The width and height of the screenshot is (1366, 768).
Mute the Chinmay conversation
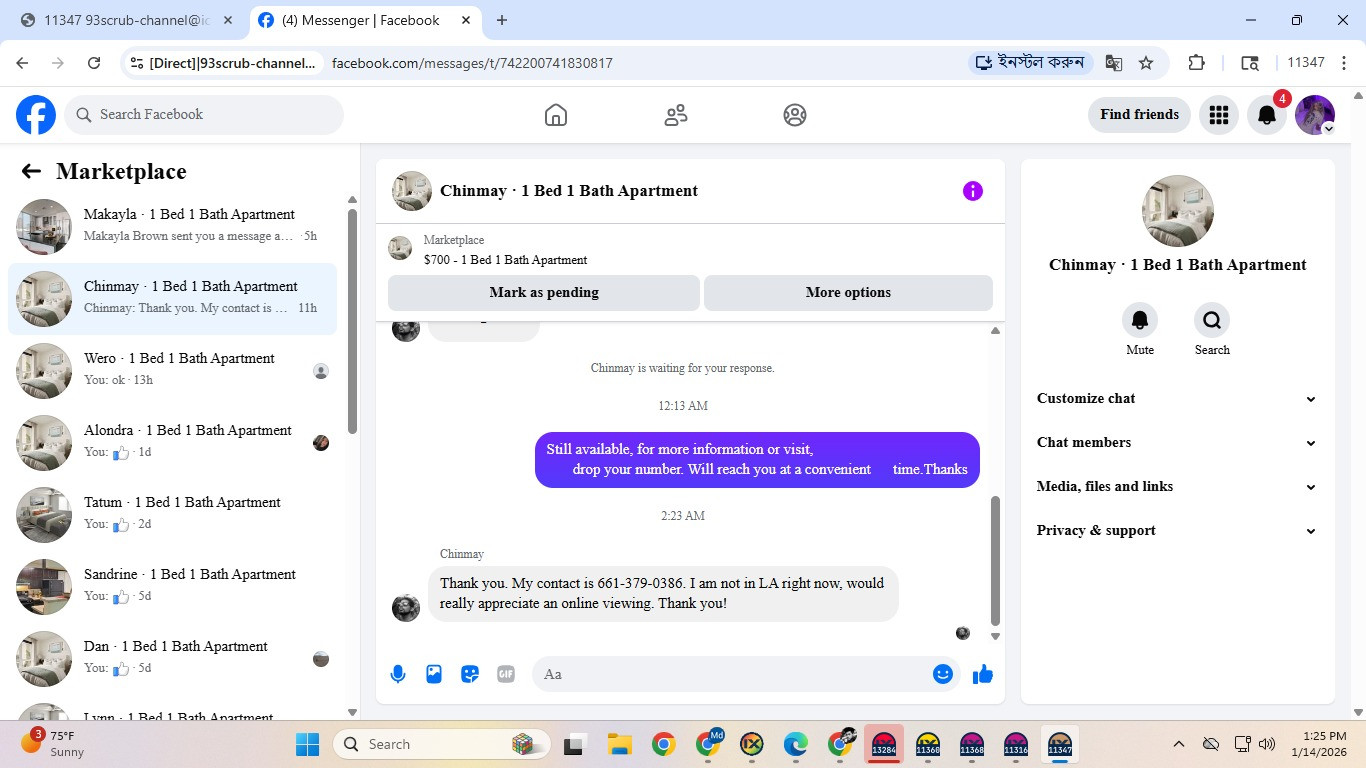[x=1140, y=320]
